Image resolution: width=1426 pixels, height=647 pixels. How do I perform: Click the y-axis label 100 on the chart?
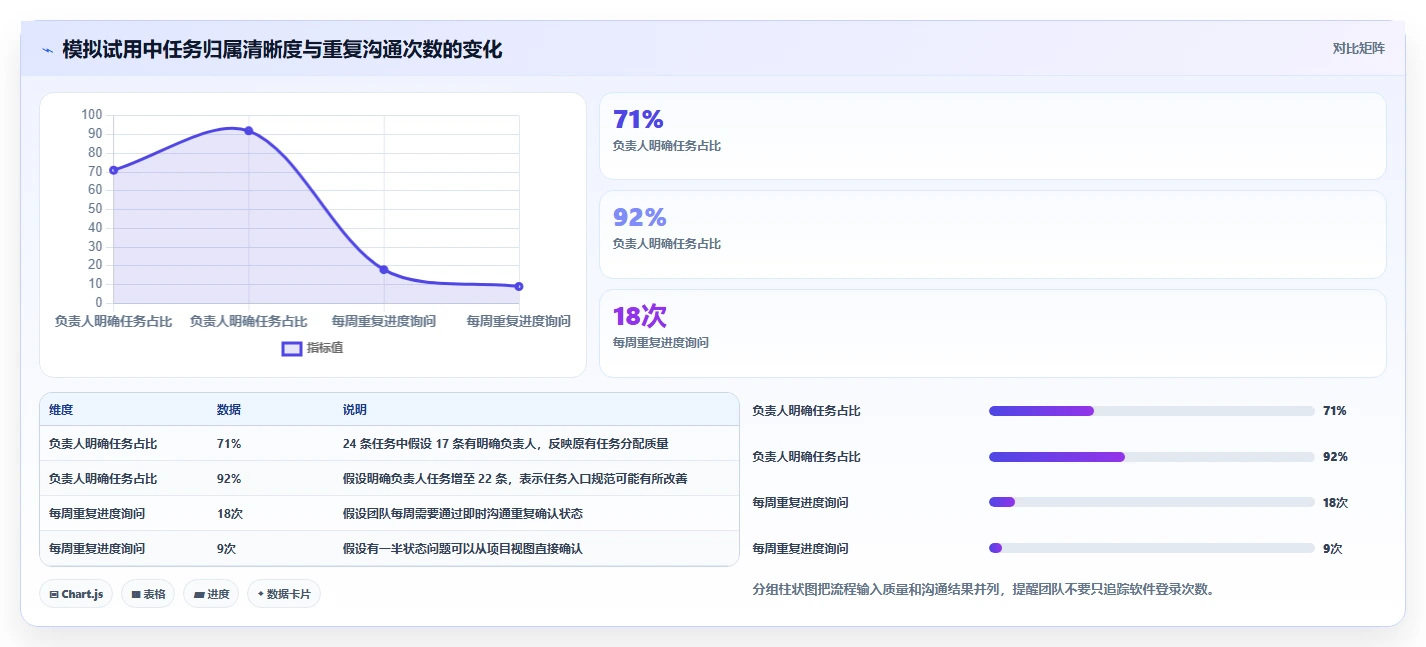pos(92,115)
